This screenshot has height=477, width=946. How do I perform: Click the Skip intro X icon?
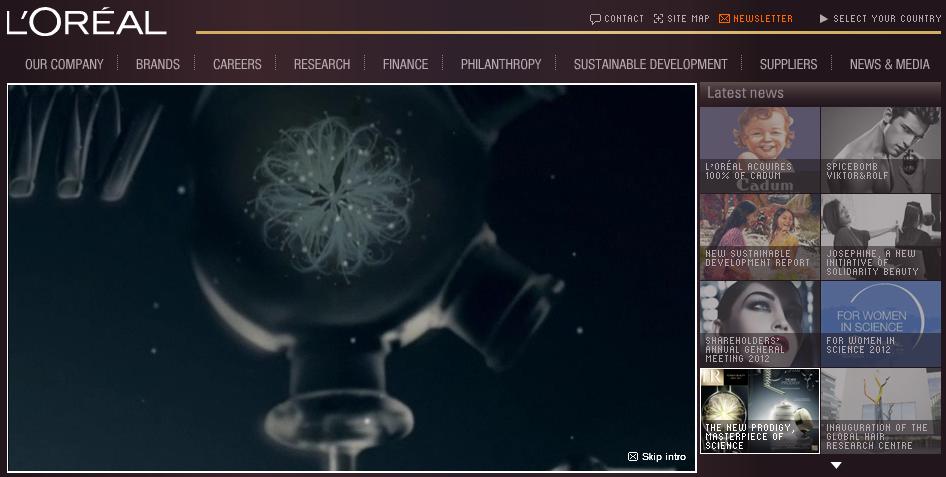[632, 457]
